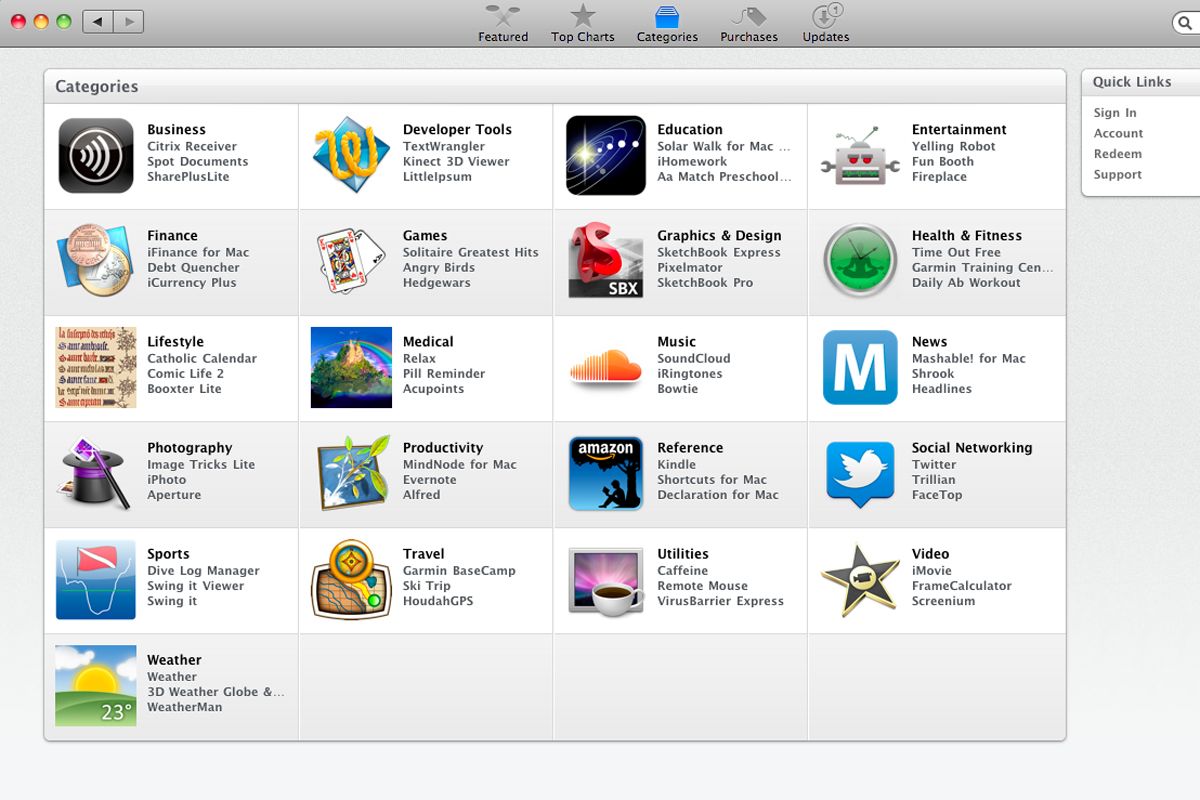This screenshot has width=1200, height=800.
Task: Open Remote Mouse under Utilities
Action: point(703,586)
